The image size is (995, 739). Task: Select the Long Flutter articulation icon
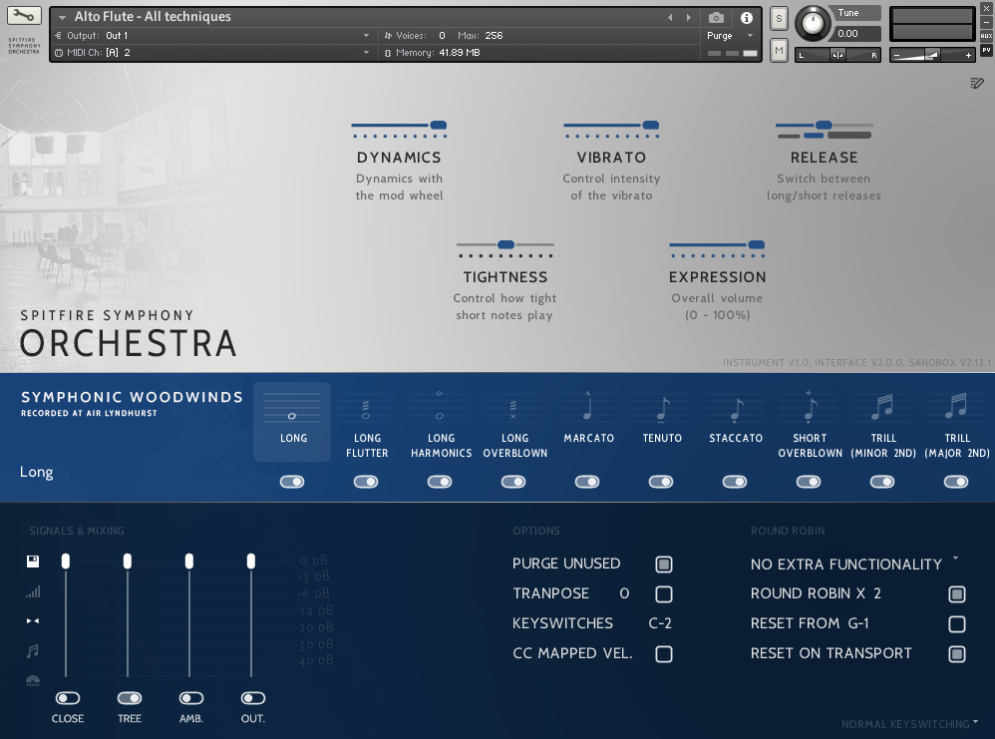tap(367, 408)
